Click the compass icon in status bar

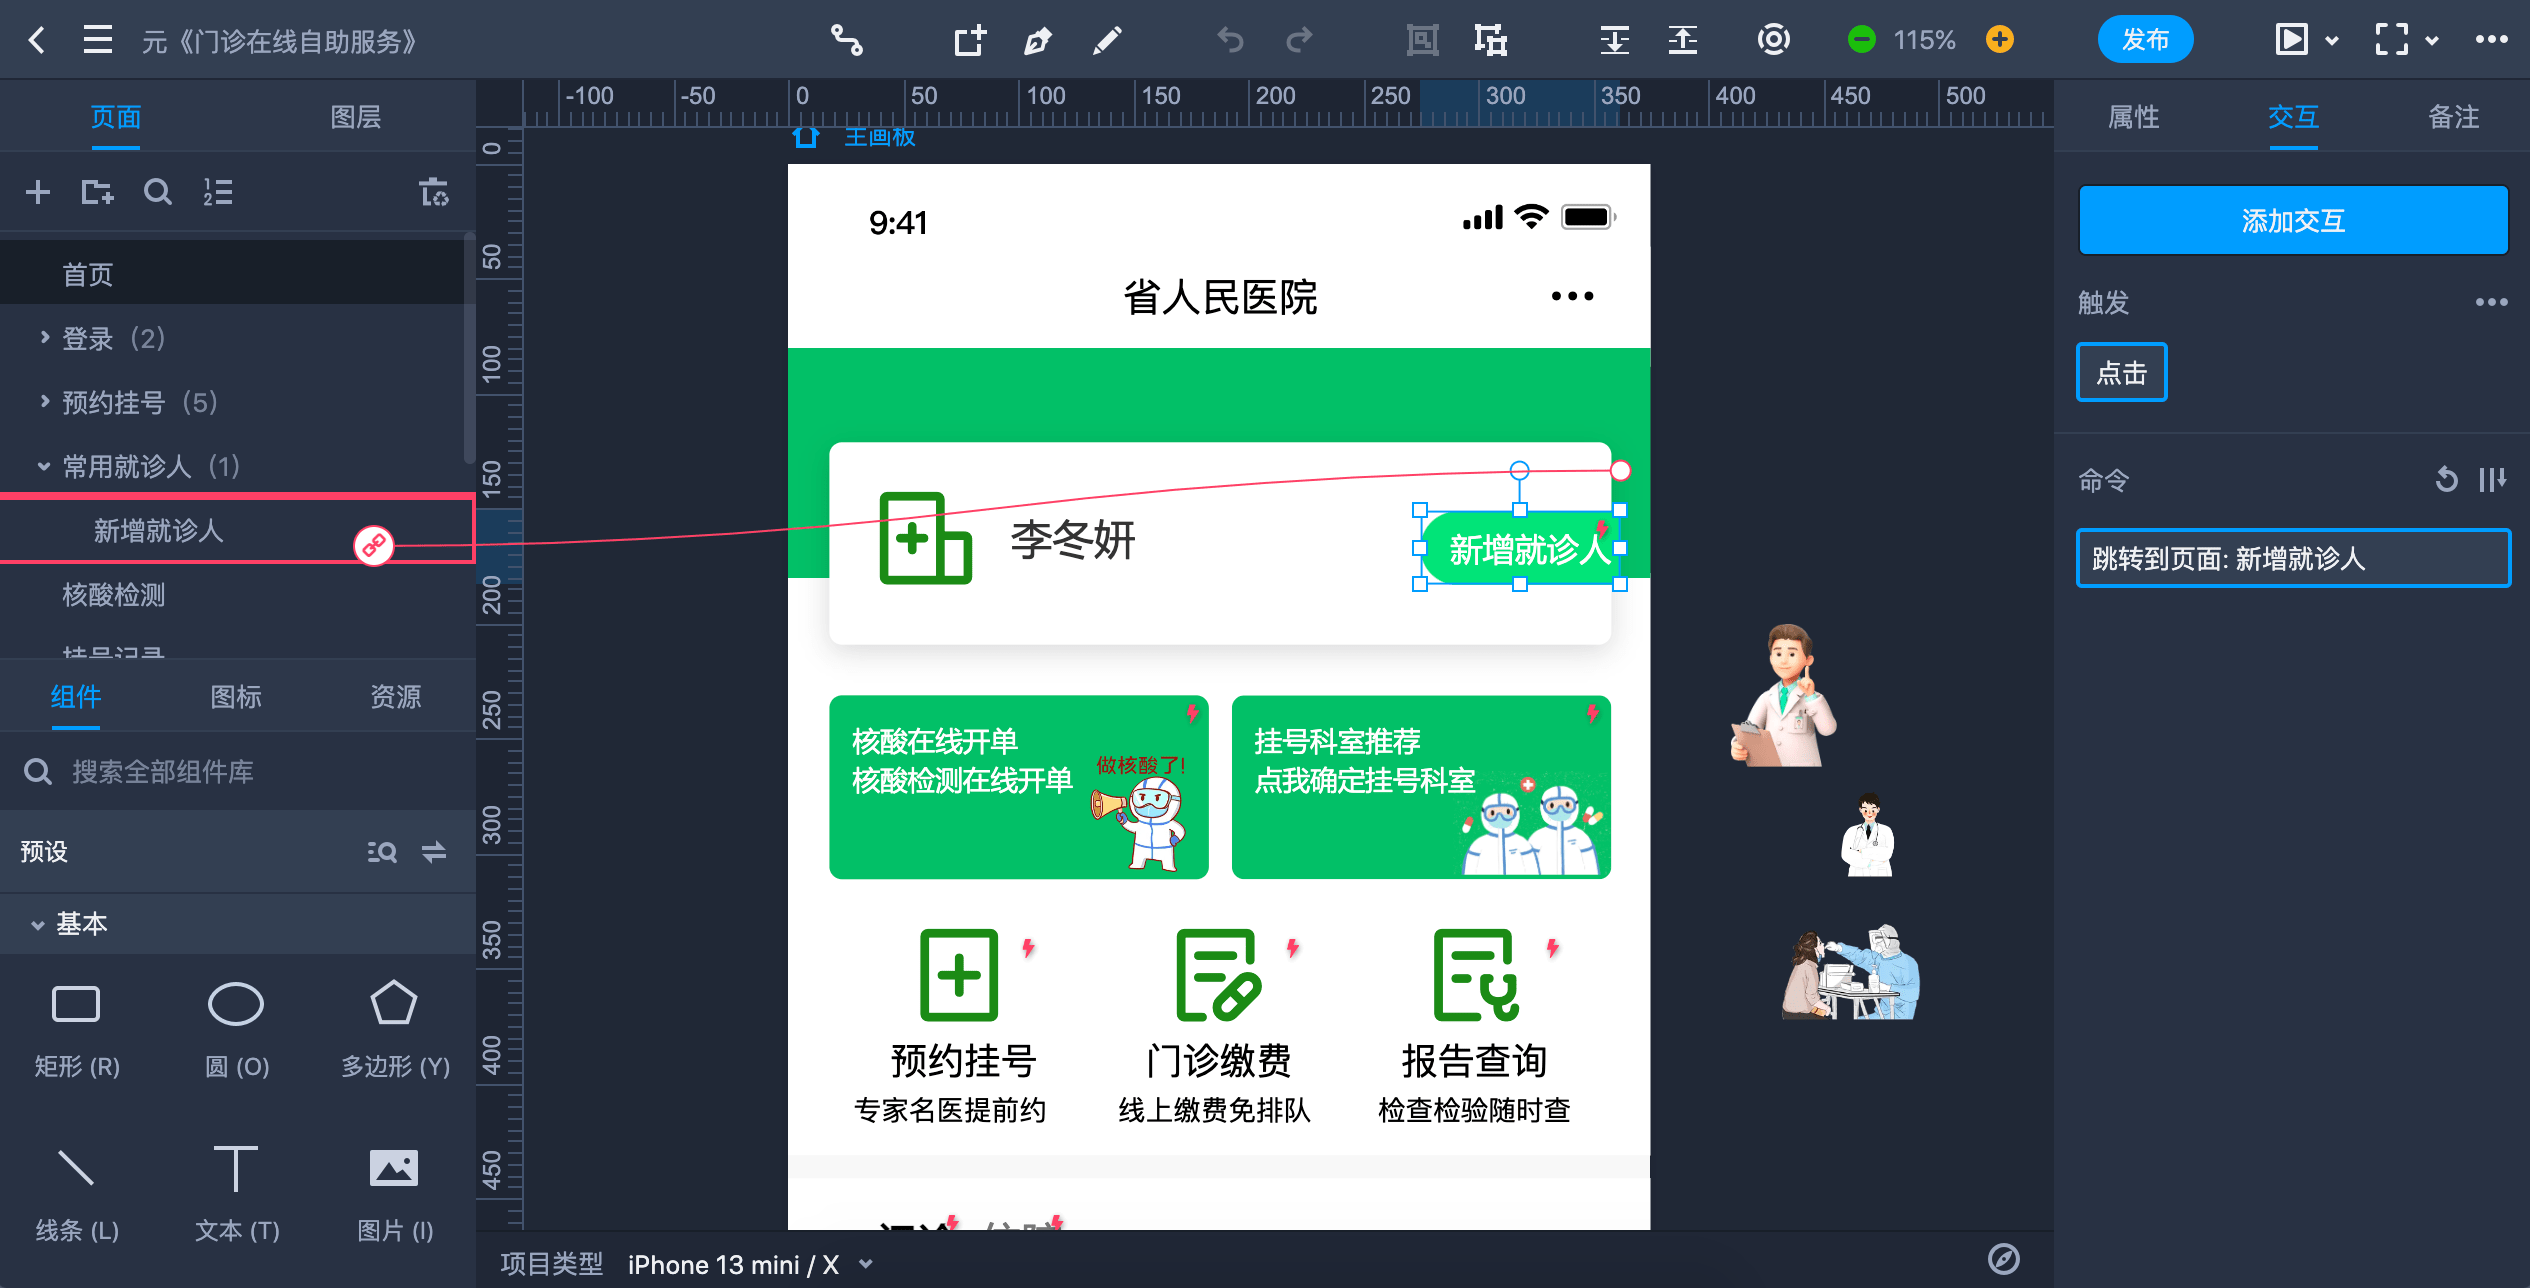[2004, 1259]
